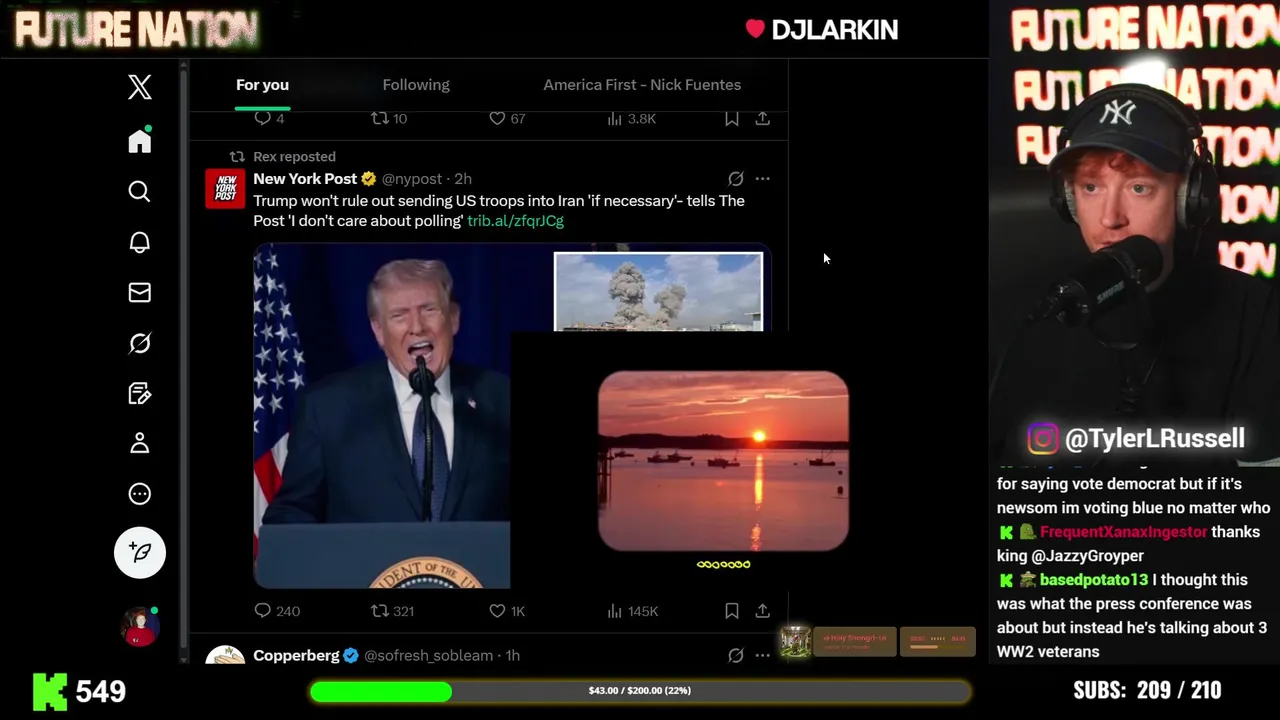Open Messages envelope in the sidebar
This screenshot has height=720, width=1280.
pyautogui.click(x=139, y=292)
